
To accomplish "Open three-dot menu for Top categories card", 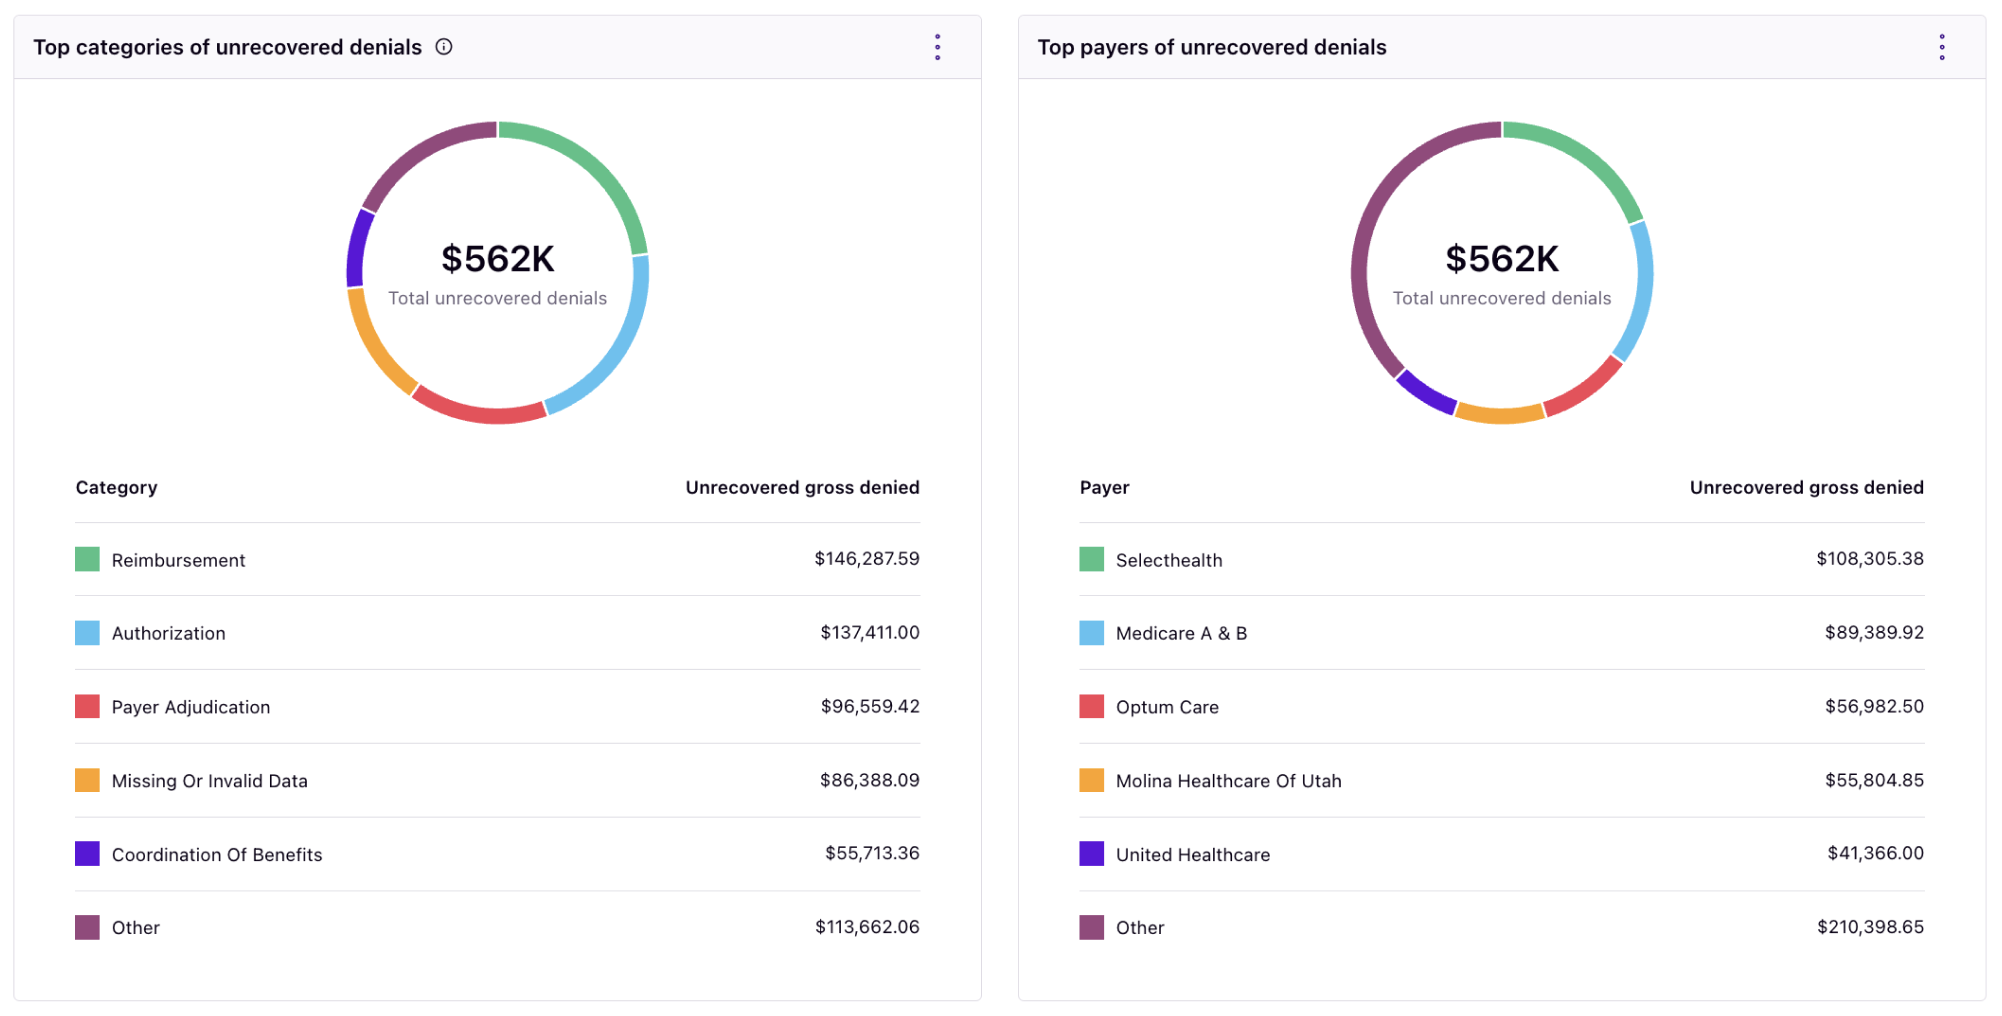I will [x=937, y=47].
